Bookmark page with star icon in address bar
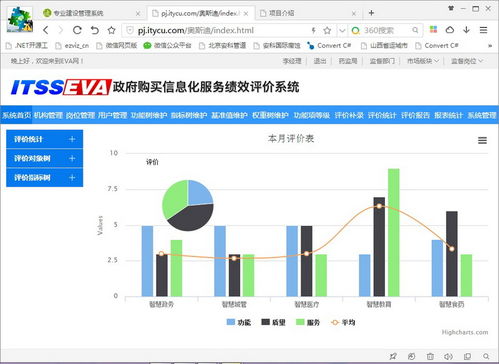The width and height of the screenshot is (499, 364). [x=327, y=31]
